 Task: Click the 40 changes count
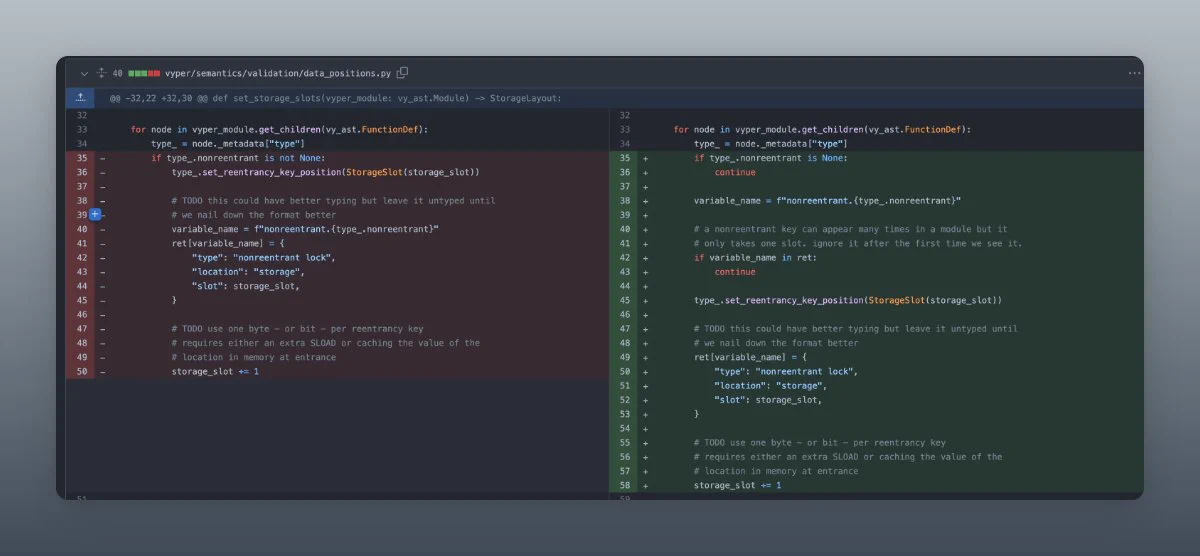[117, 73]
